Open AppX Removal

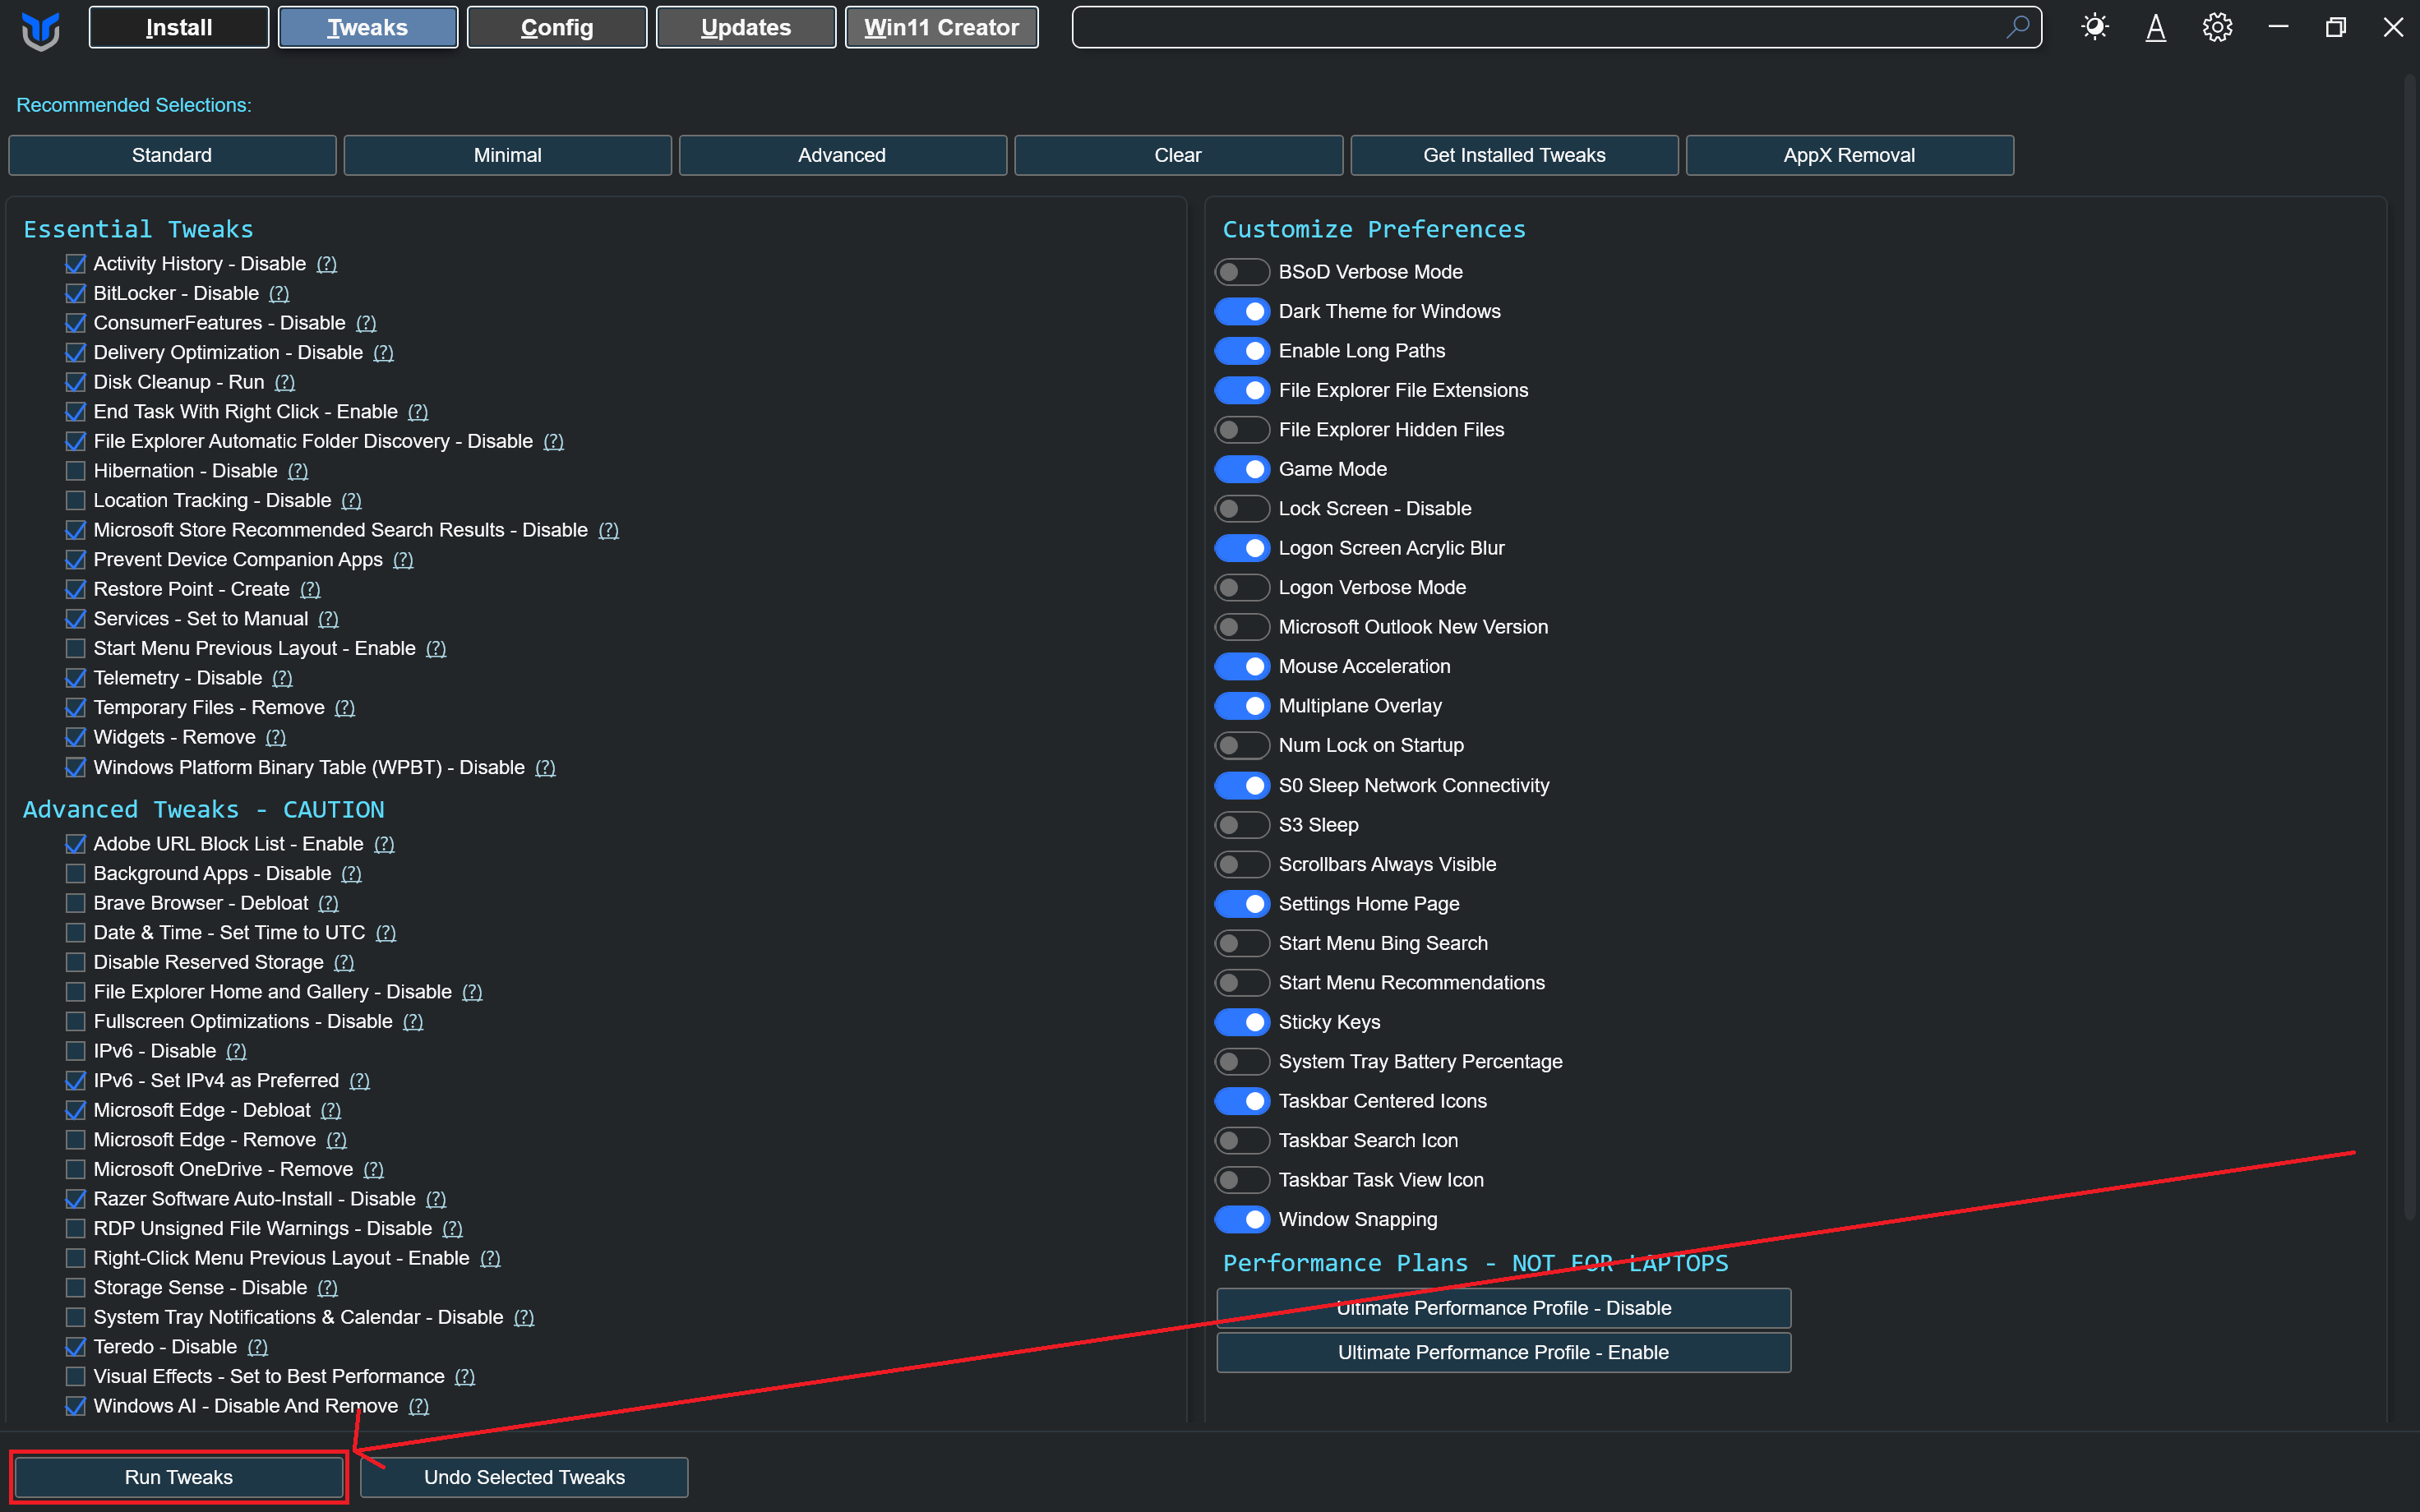point(1850,155)
